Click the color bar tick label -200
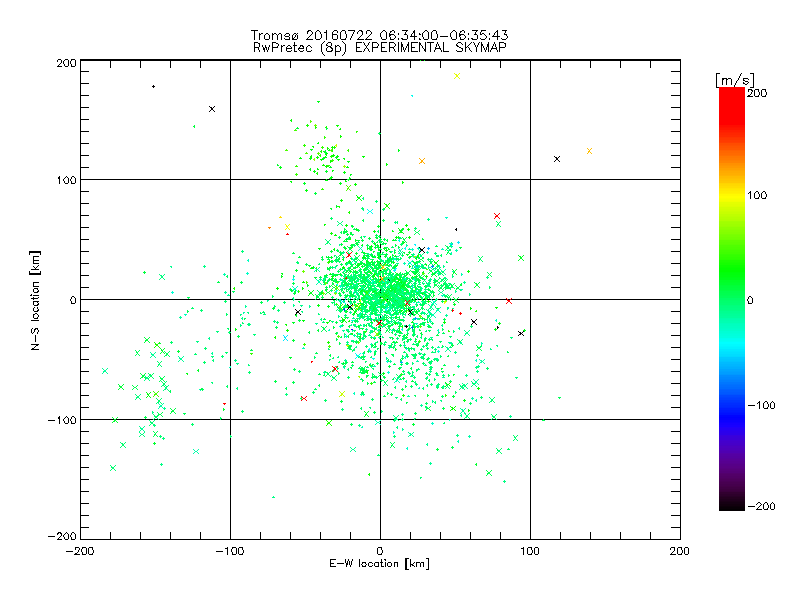The width and height of the screenshot is (800, 600). tap(761, 506)
